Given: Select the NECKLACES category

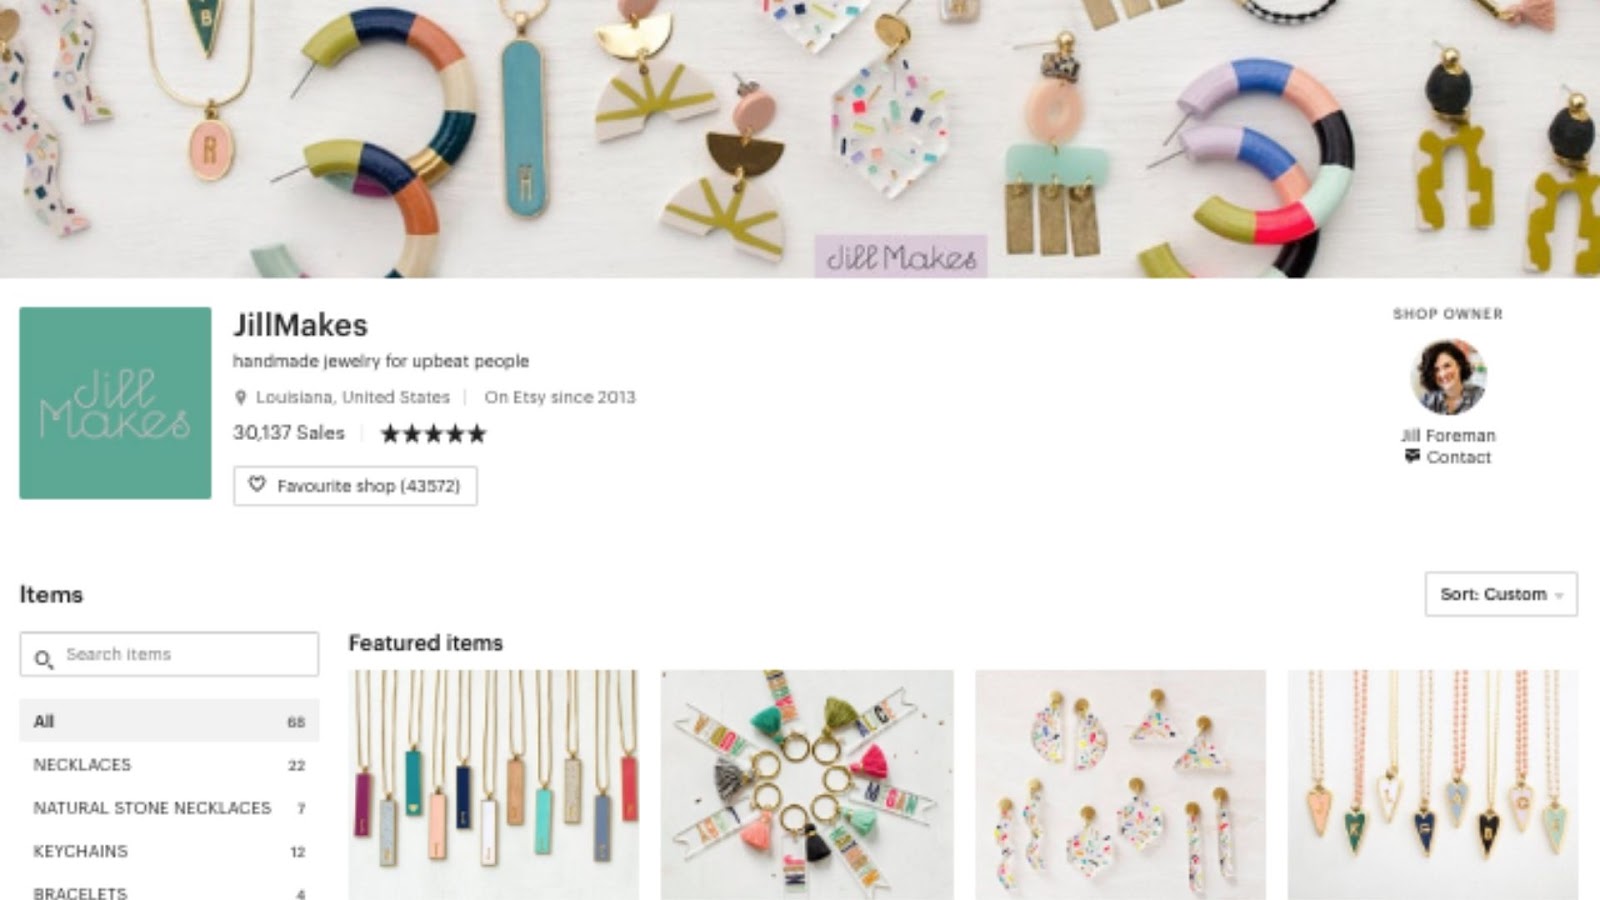Looking at the screenshot, I should pos(169,764).
